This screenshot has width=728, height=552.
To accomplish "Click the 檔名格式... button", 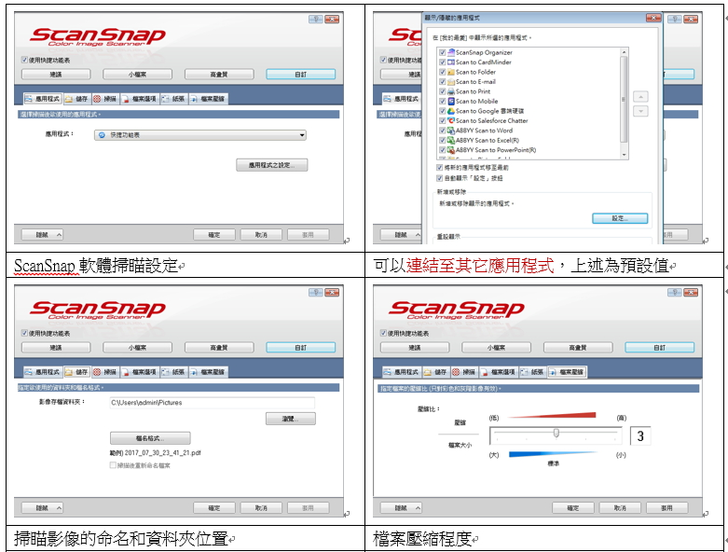I will pyautogui.click(x=150, y=438).
